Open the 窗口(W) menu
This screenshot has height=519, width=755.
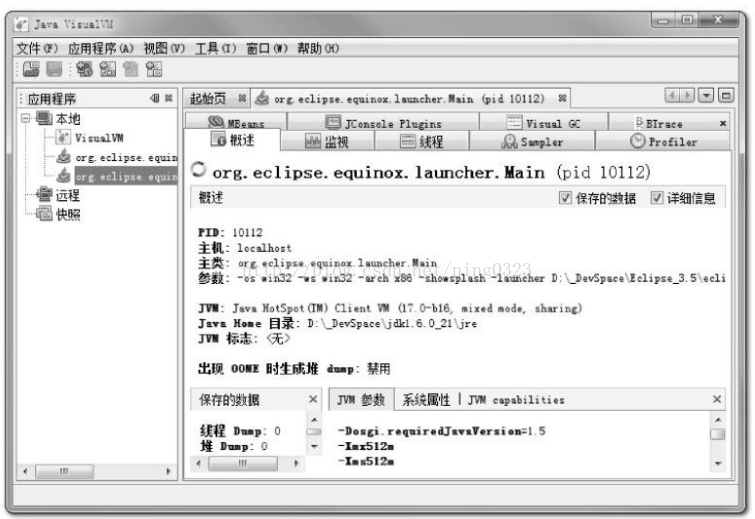coord(267,49)
